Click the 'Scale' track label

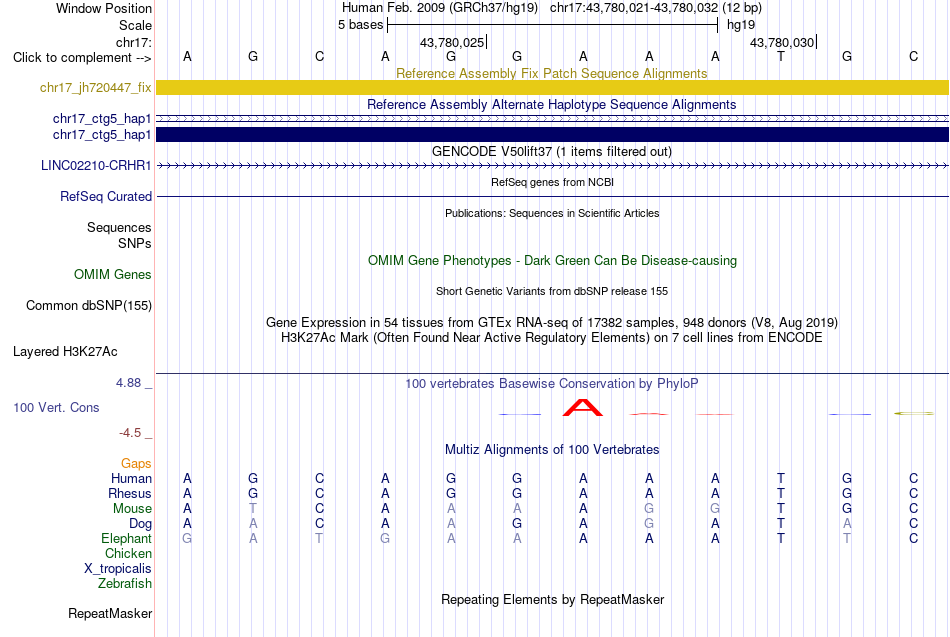pyautogui.click(x=135, y=25)
